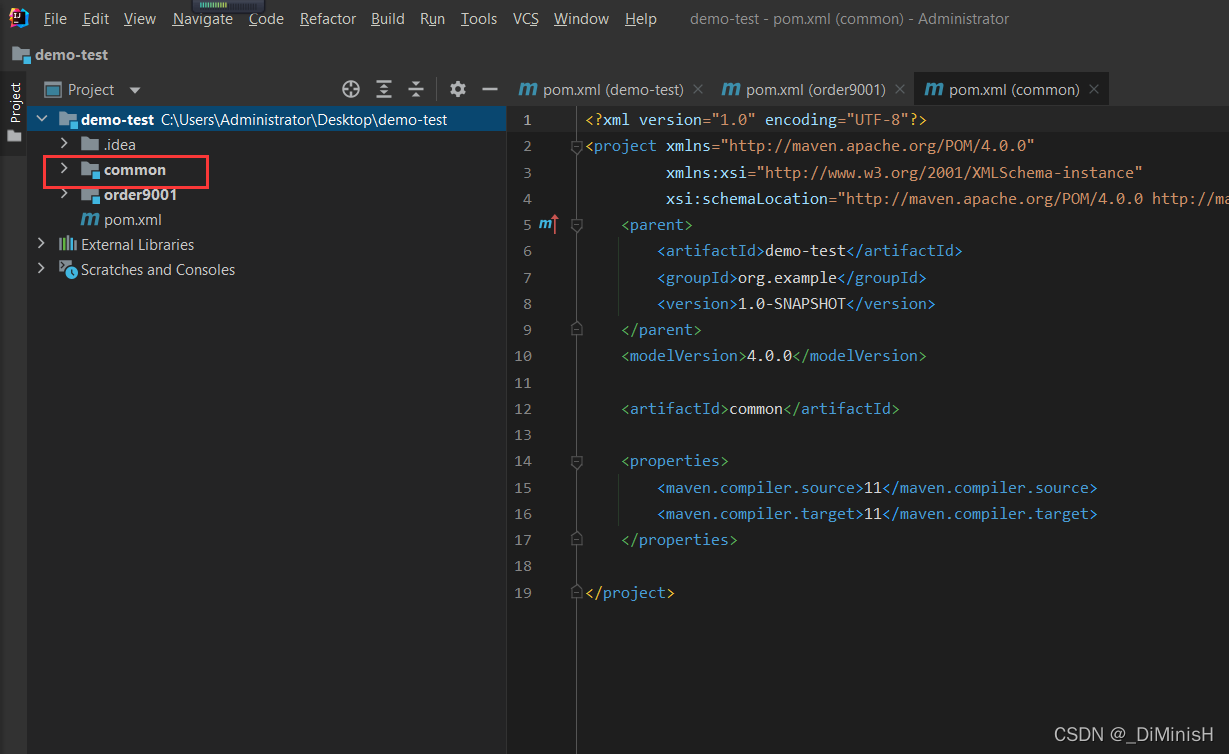Open the Project view dropdown

pyautogui.click(x=135, y=90)
